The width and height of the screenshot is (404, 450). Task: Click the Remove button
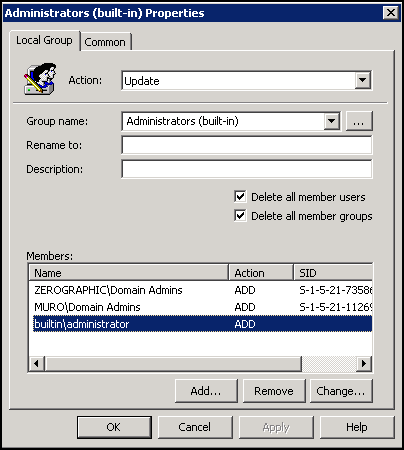(x=274, y=391)
